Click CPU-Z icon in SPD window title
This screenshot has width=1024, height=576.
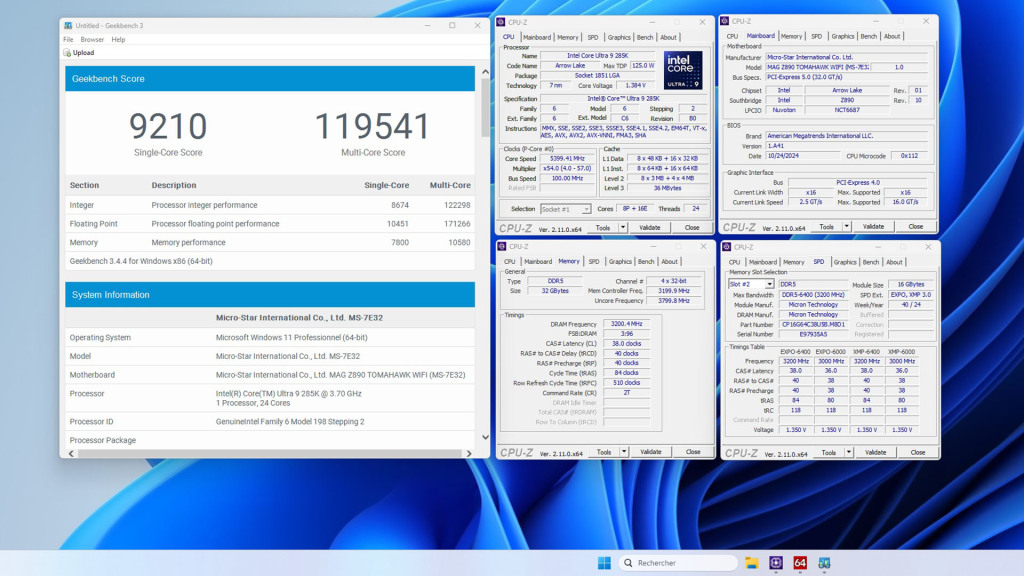726,247
